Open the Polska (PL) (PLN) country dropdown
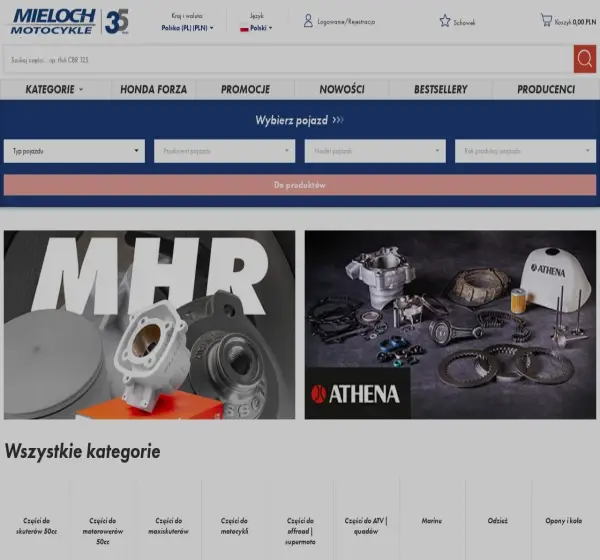Image resolution: width=600 pixels, height=560 pixels. [187, 28]
